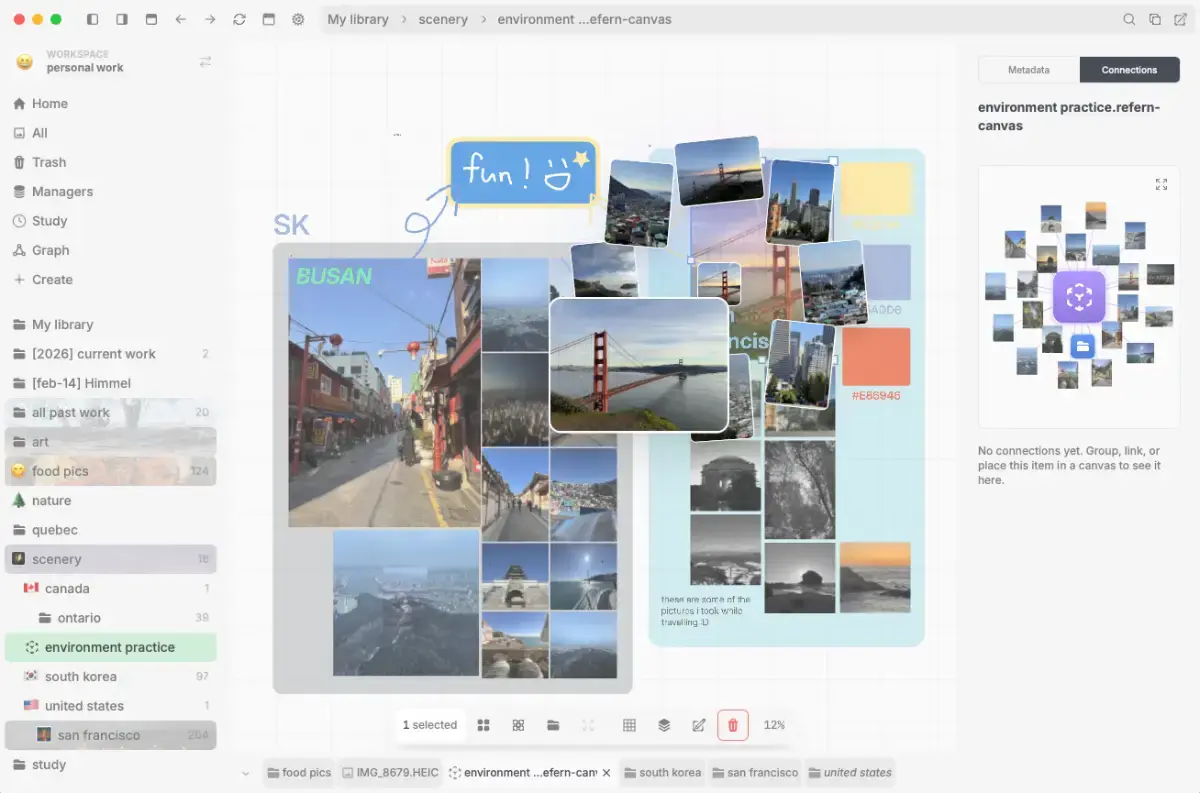Click the coral #E86946 color swatch
The width and height of the screenshot is (1200, 793).
(x=875, y=357)
